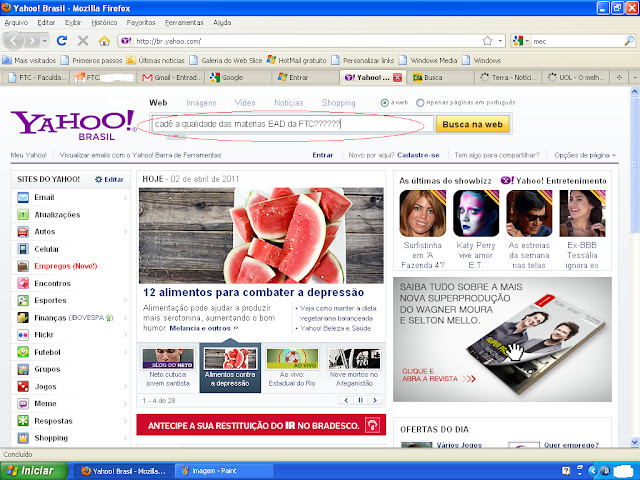
Task: Open the Ferramentas menu
Action: [184, 22]
